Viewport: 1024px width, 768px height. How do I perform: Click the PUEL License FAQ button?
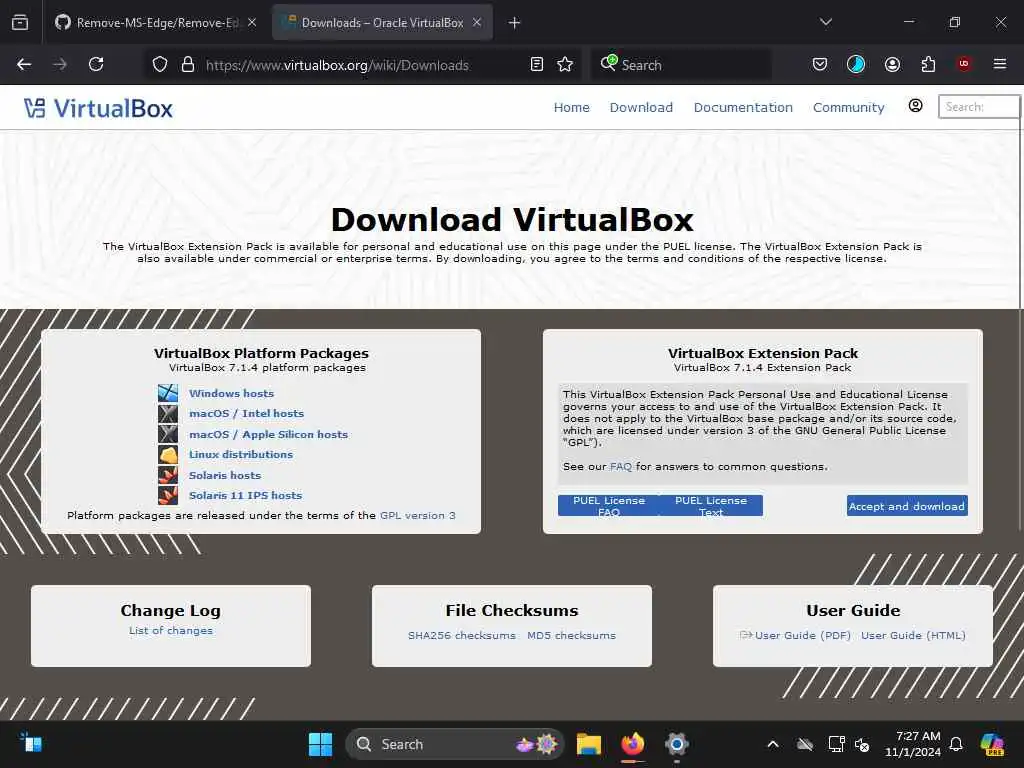(609, 505)
